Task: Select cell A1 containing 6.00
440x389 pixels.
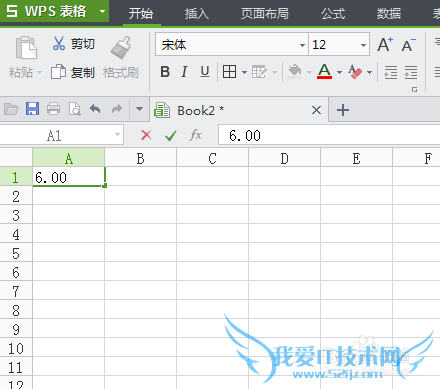Action: pos(69,177)
